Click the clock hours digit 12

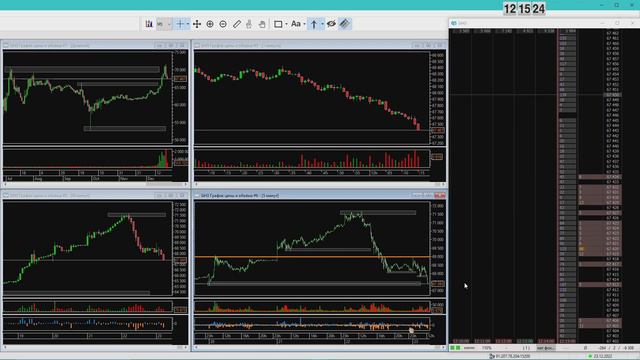click(x=510, y=9)
